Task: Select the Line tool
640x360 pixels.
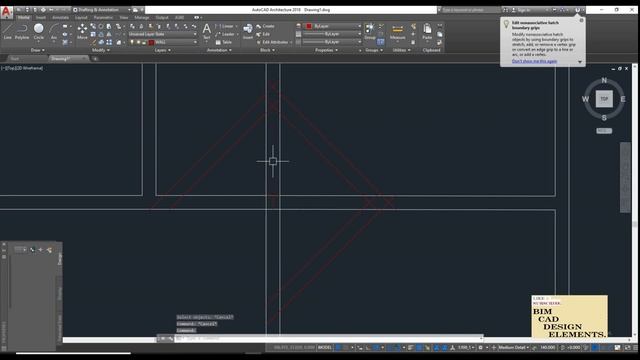Action: [x=7, y=31]
